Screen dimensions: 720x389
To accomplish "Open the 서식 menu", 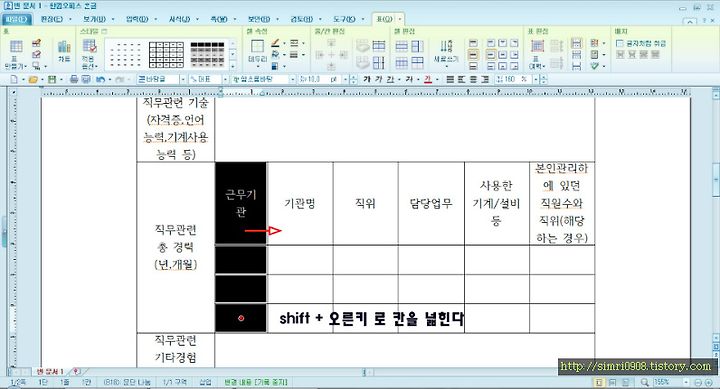I will coord(179,19).
